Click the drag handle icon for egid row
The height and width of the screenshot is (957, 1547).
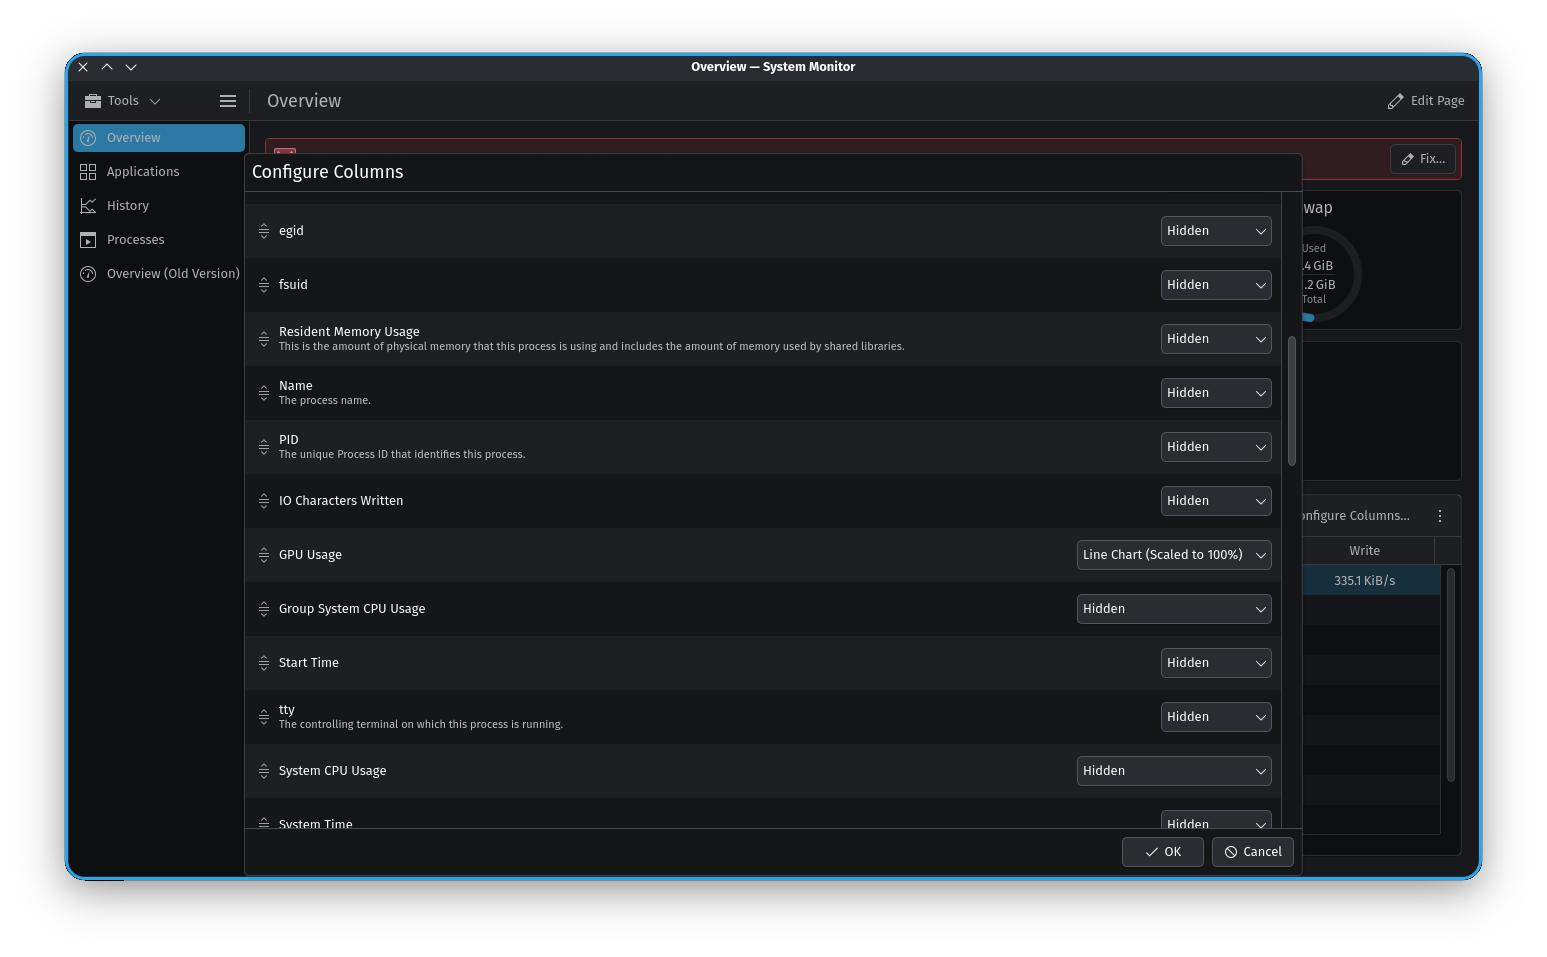(264, 231)
